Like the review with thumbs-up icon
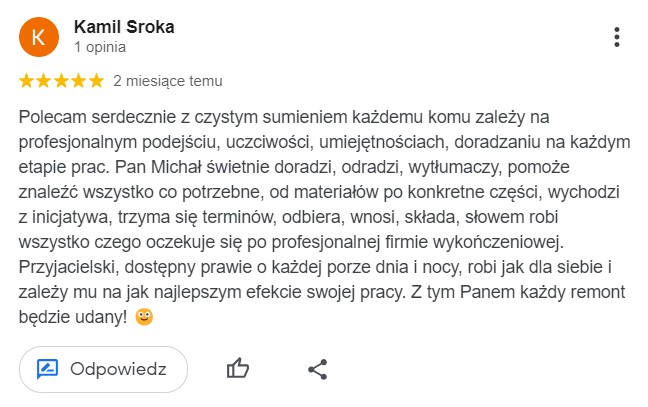The image size is (648, 407). pyautogui.click(x=237, y=369)
